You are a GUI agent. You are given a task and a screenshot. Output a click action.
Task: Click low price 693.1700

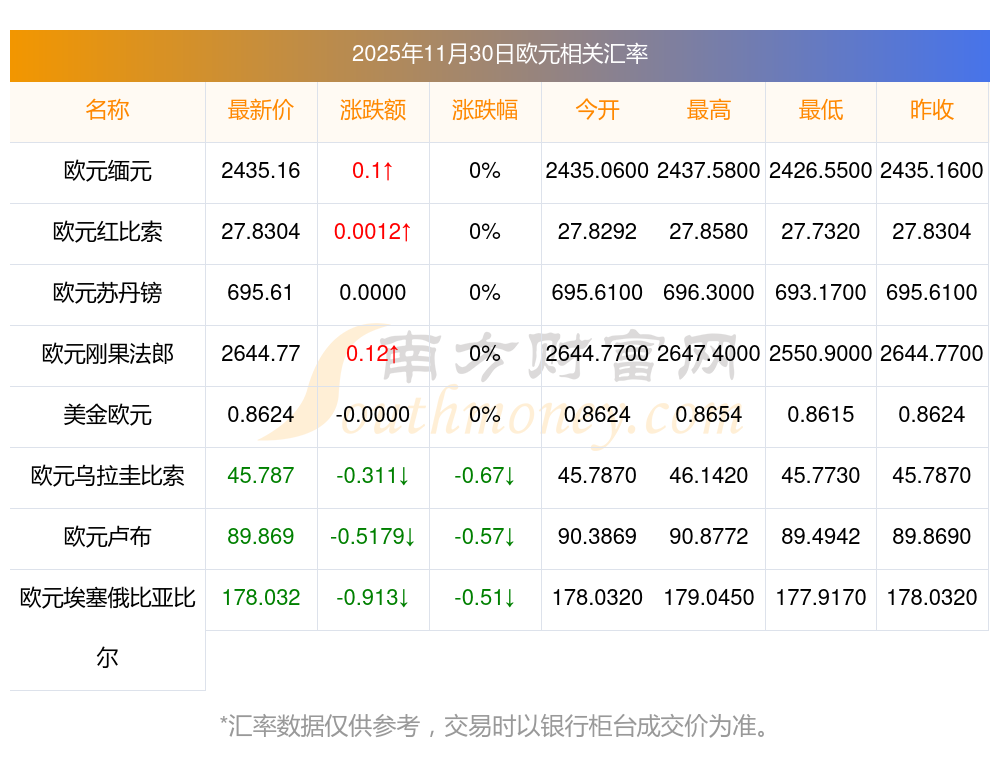point(820,293)
